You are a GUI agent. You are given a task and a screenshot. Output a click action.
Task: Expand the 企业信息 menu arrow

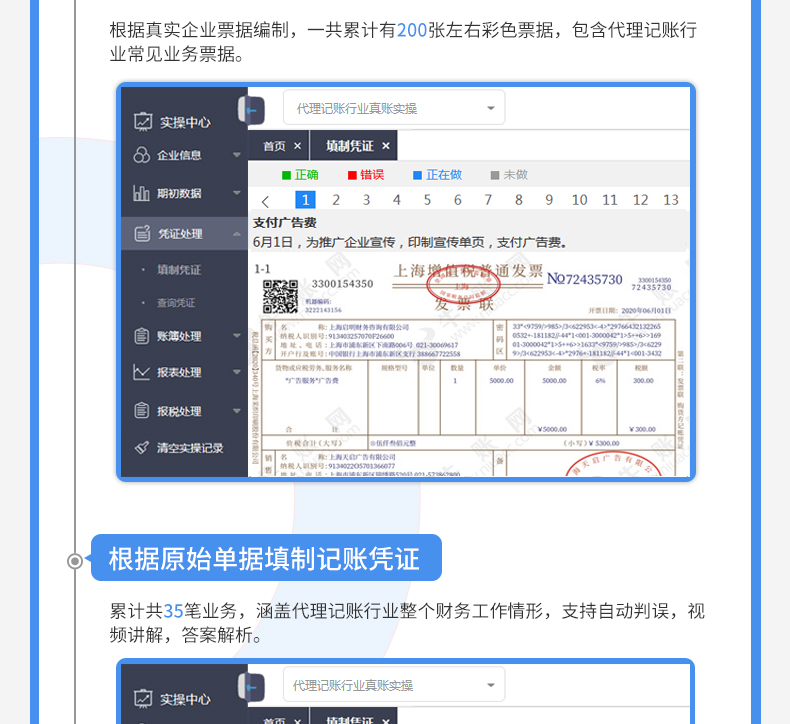coord(236,155)
